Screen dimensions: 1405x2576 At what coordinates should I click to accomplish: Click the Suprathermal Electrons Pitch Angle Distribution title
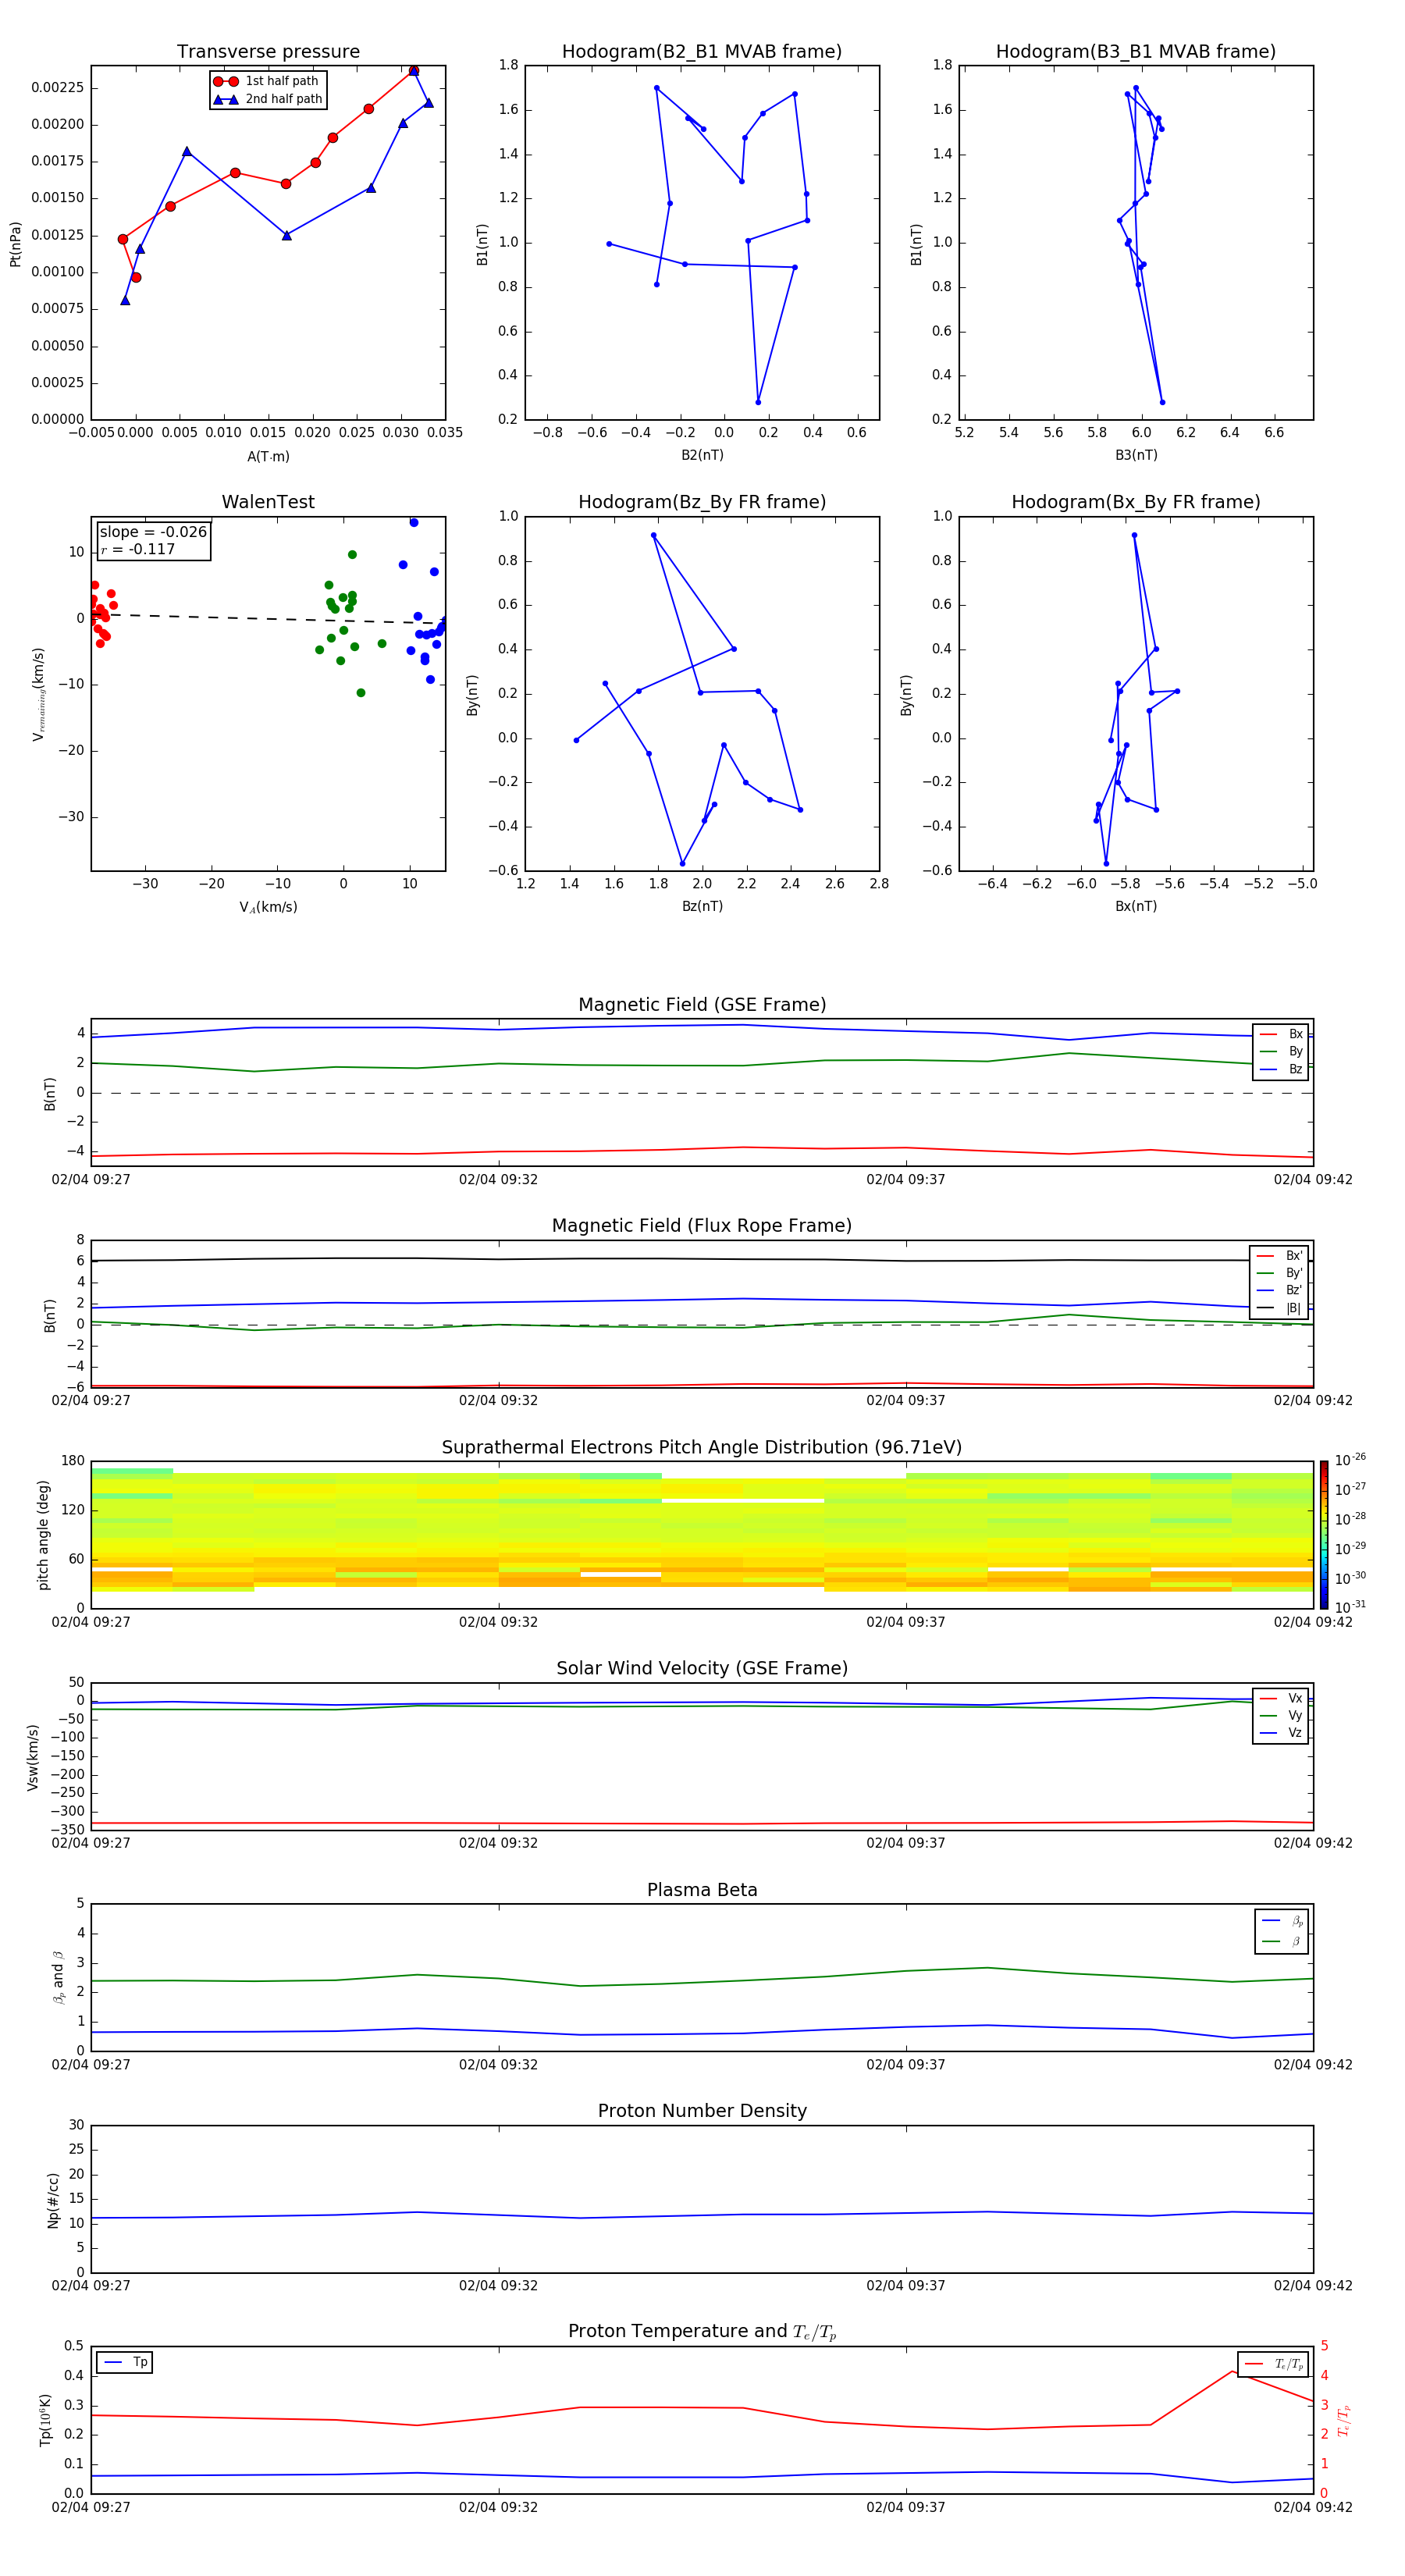(x=702, y=1448)
